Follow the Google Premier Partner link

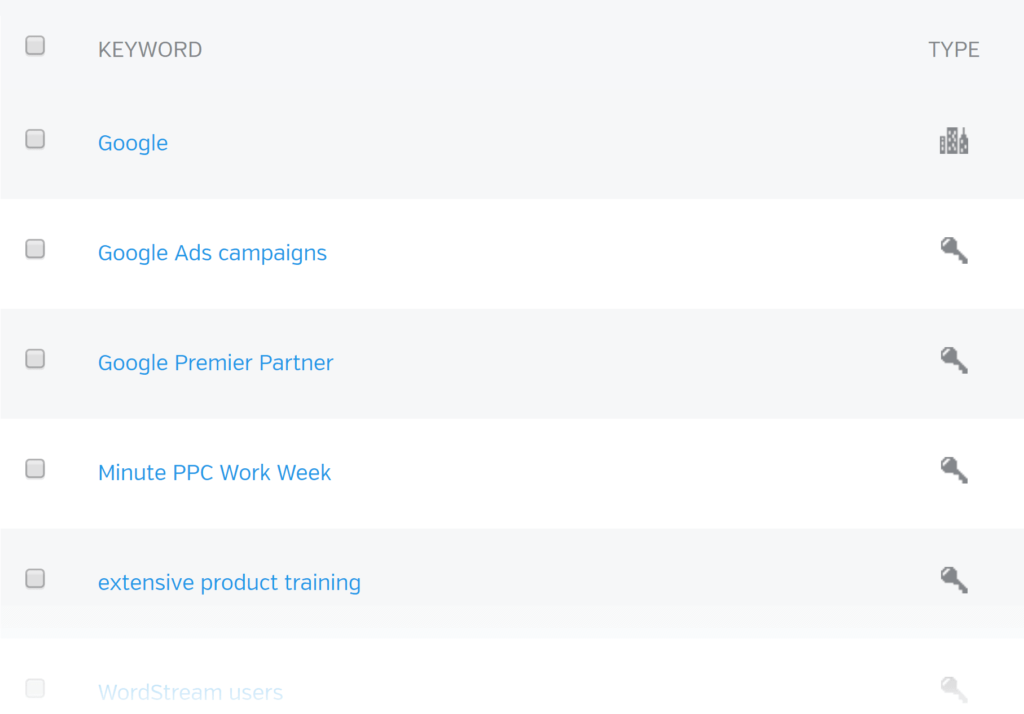(215, 363)
